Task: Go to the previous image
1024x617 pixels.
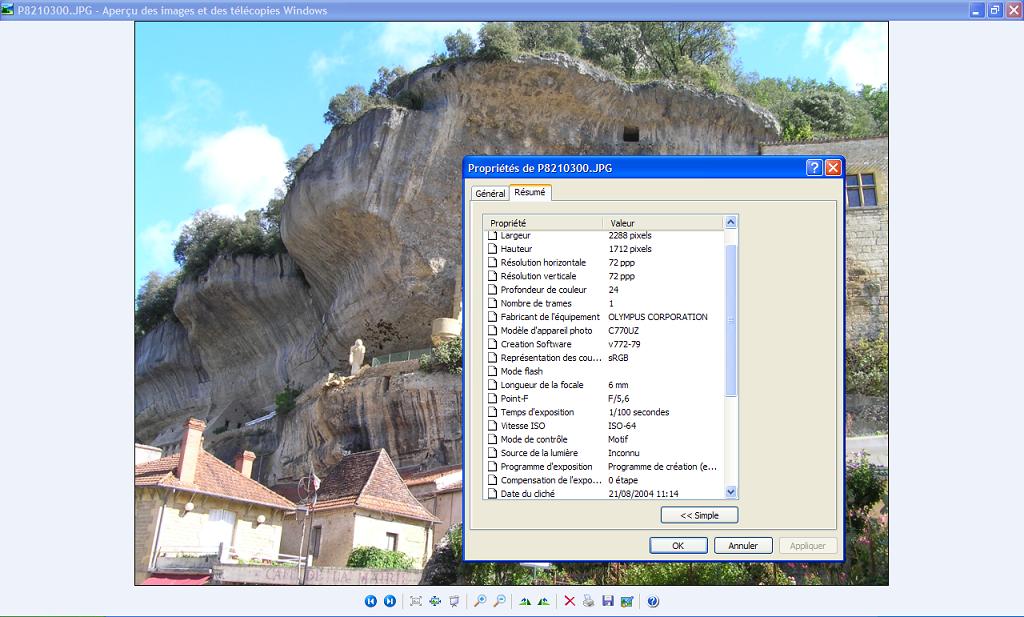Action: (371, 601)
